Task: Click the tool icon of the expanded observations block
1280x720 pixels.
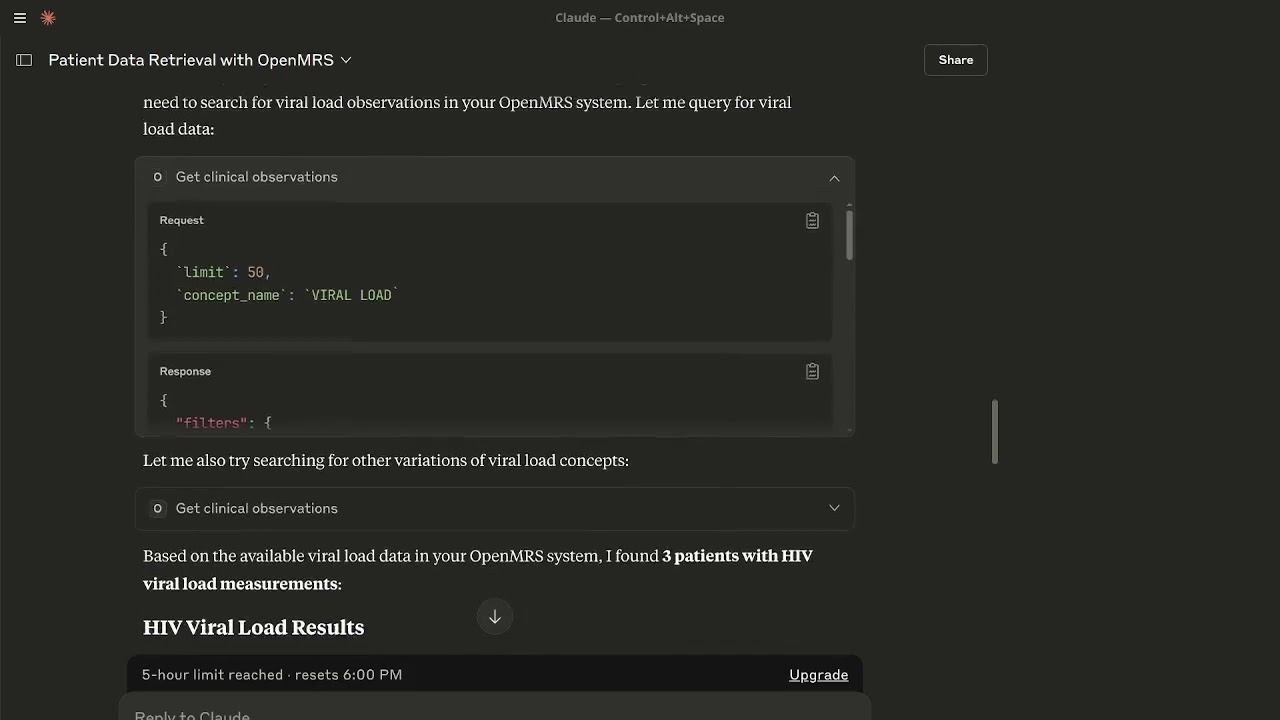Action: pyautogui.click(x=157, y=177)
